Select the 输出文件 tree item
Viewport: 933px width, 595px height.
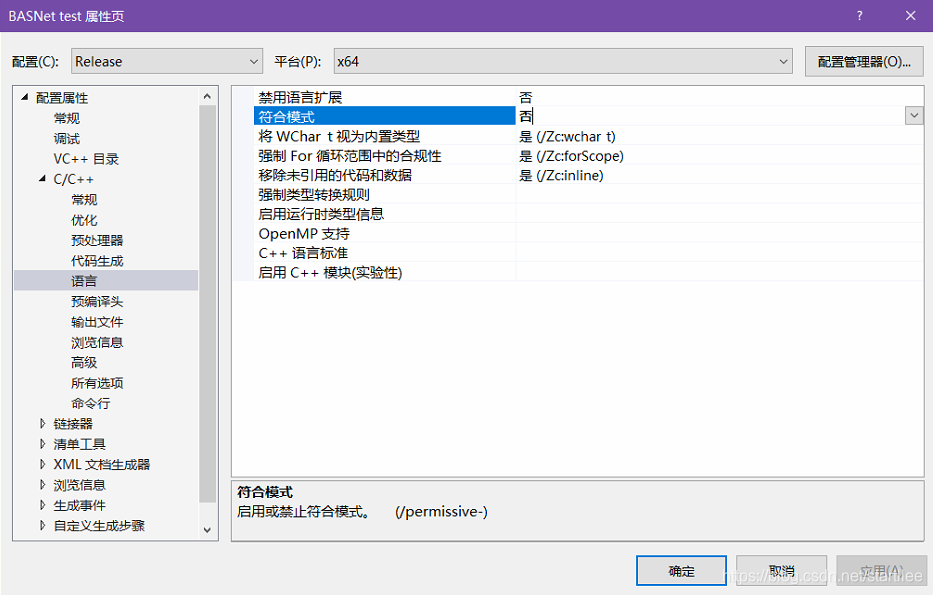tap(97, 322)
